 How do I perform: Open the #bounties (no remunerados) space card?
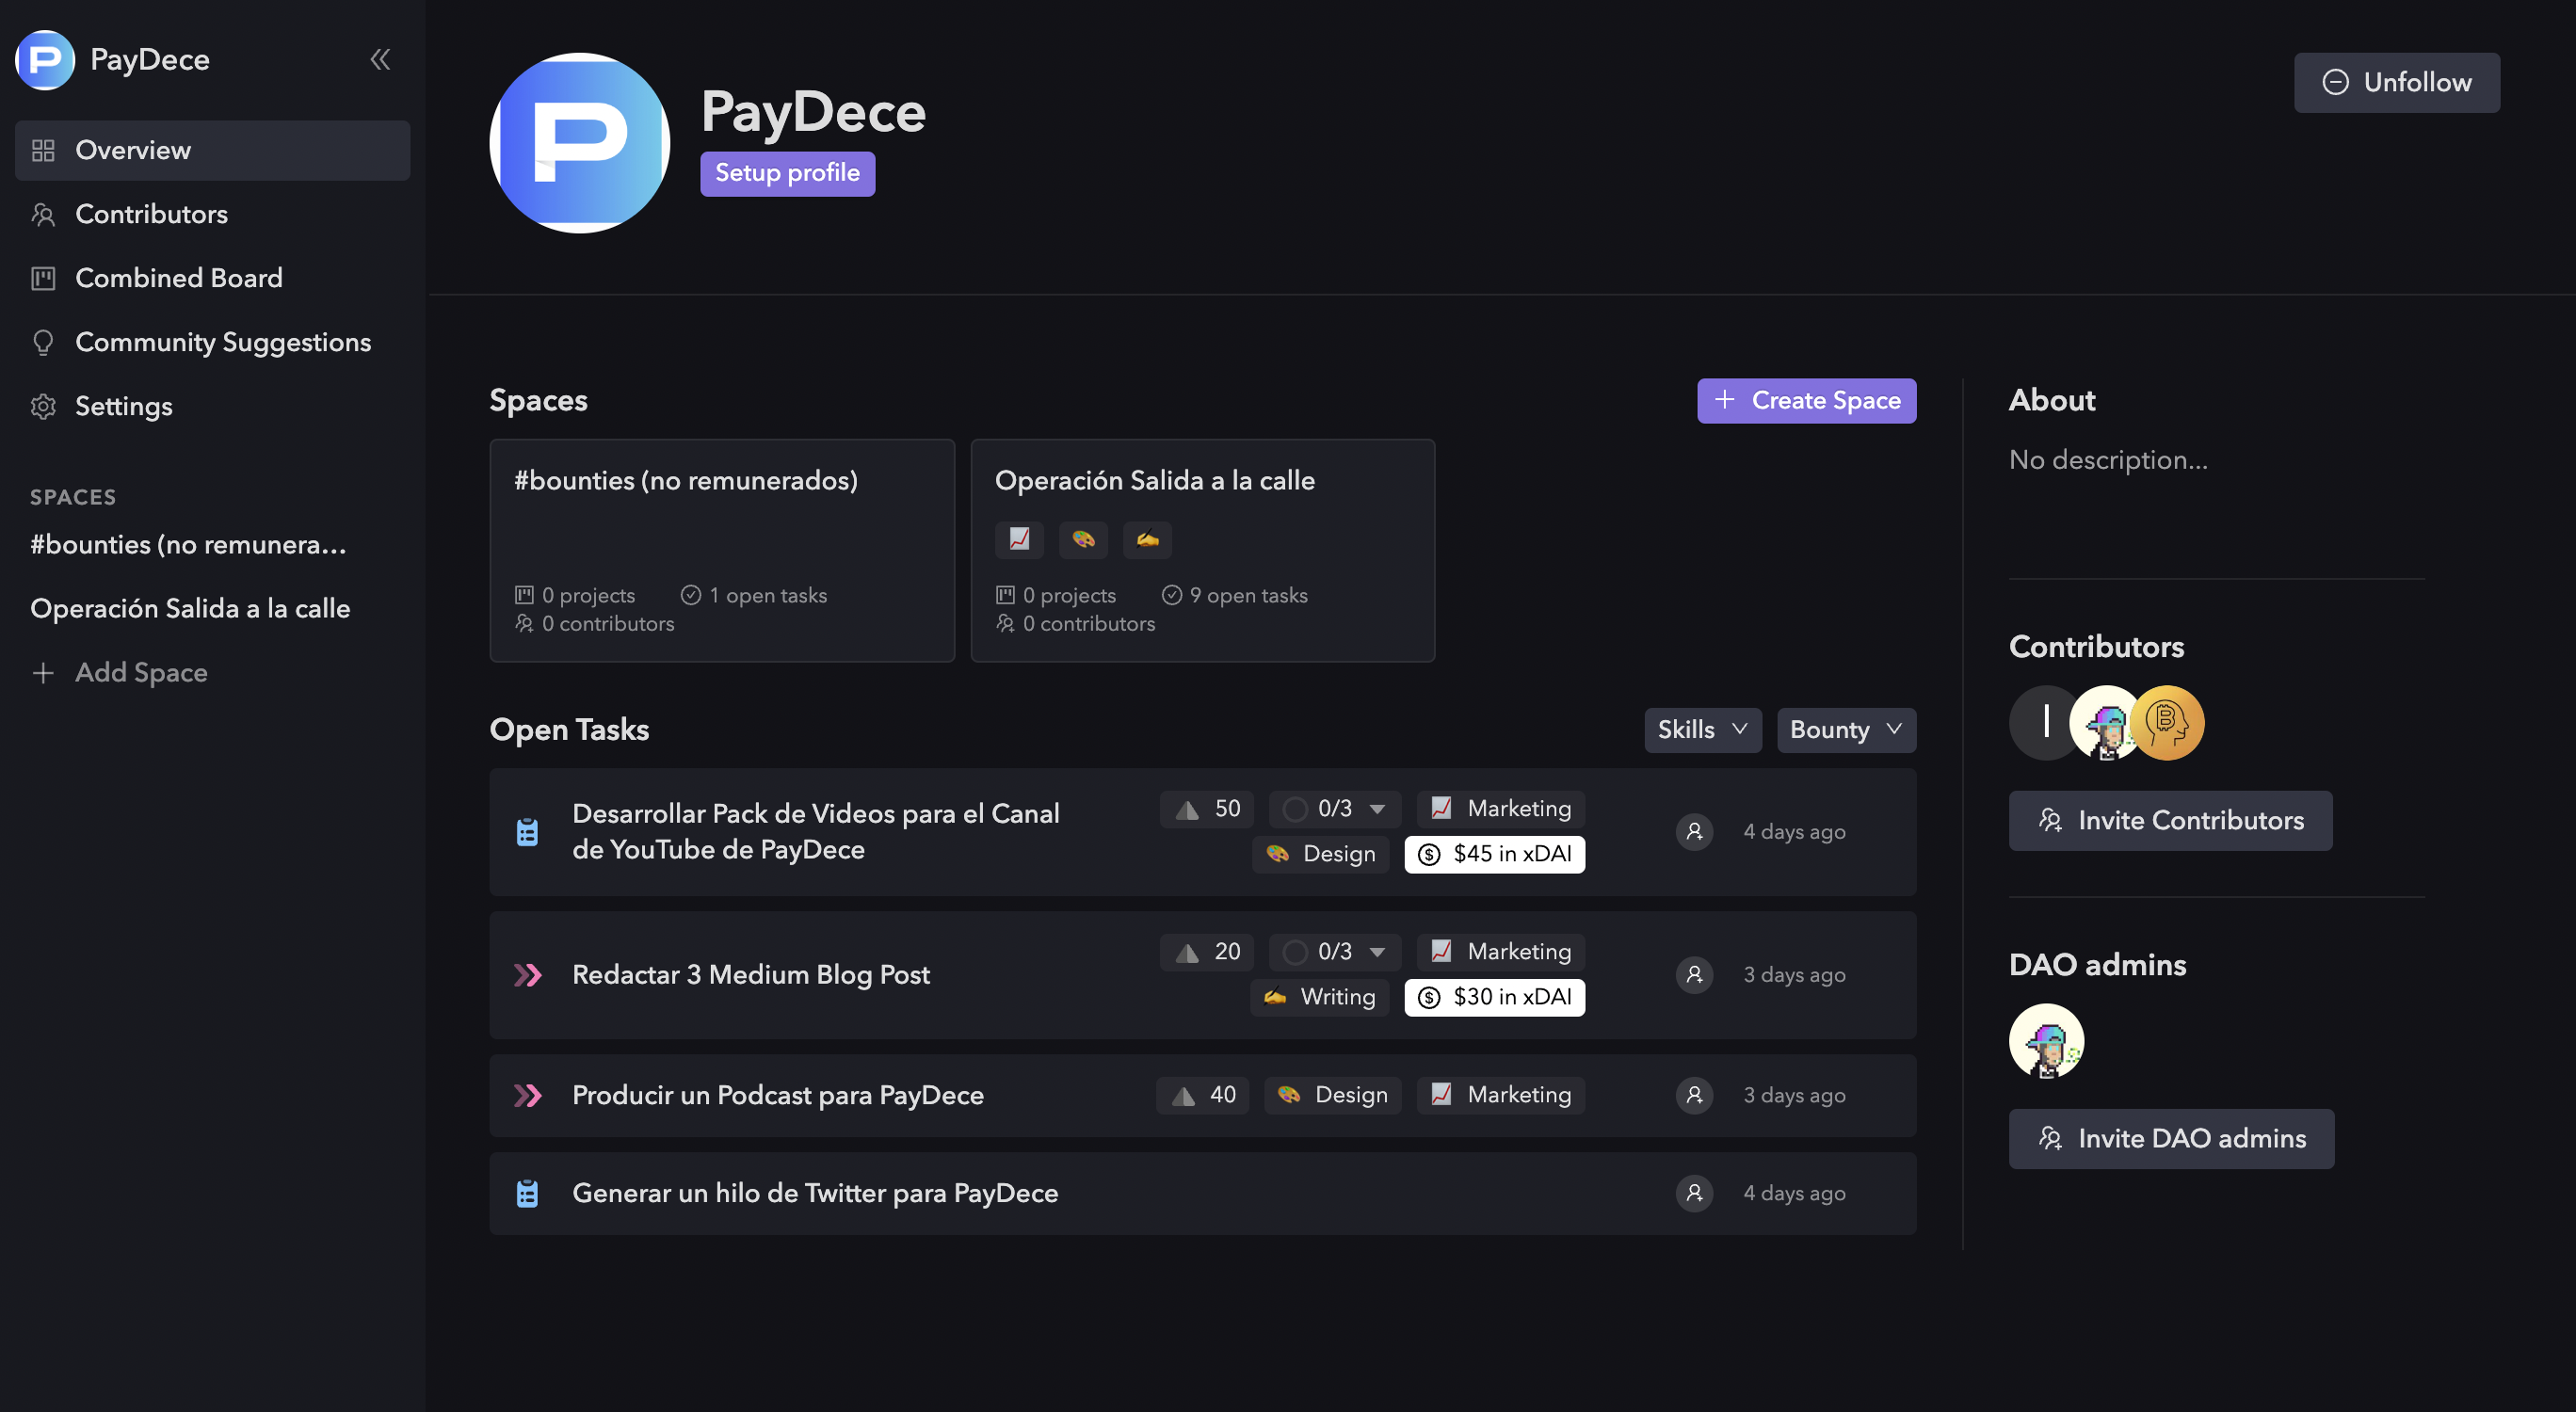click(x=722, y=550)
